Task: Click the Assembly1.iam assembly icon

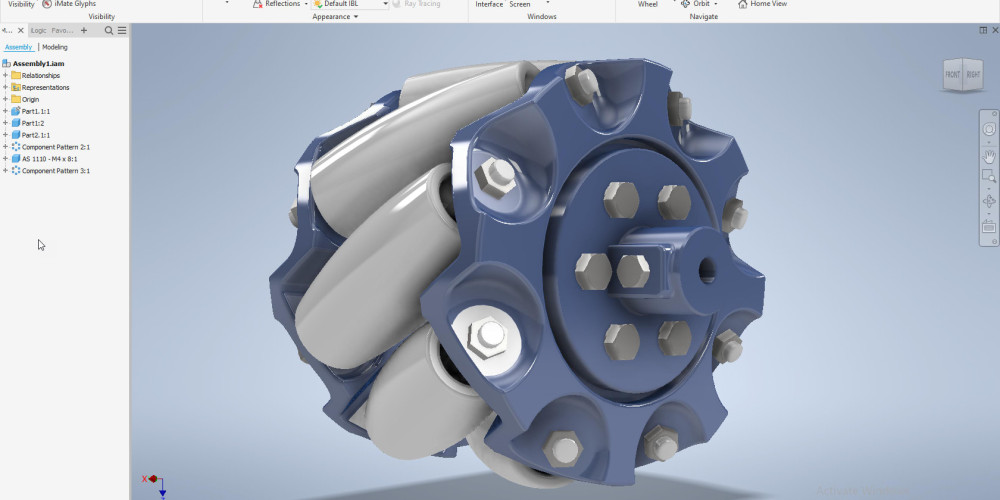Action: point(7,64)
